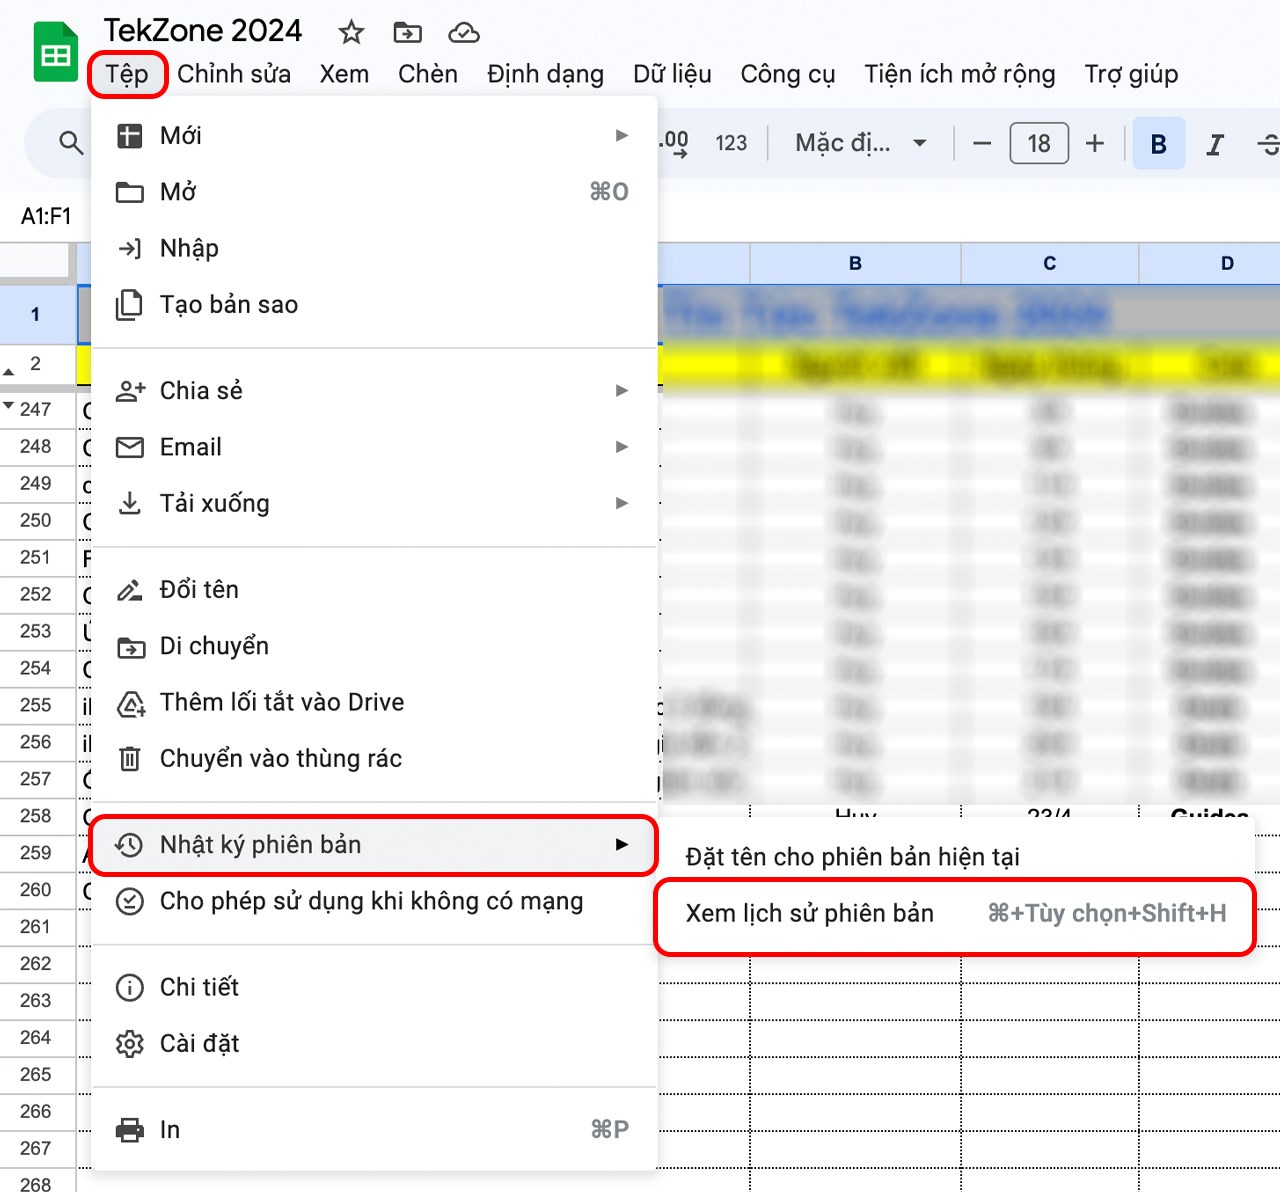
Task: Click the Đổi tên rename pencil icon
Action: point(130,590)
